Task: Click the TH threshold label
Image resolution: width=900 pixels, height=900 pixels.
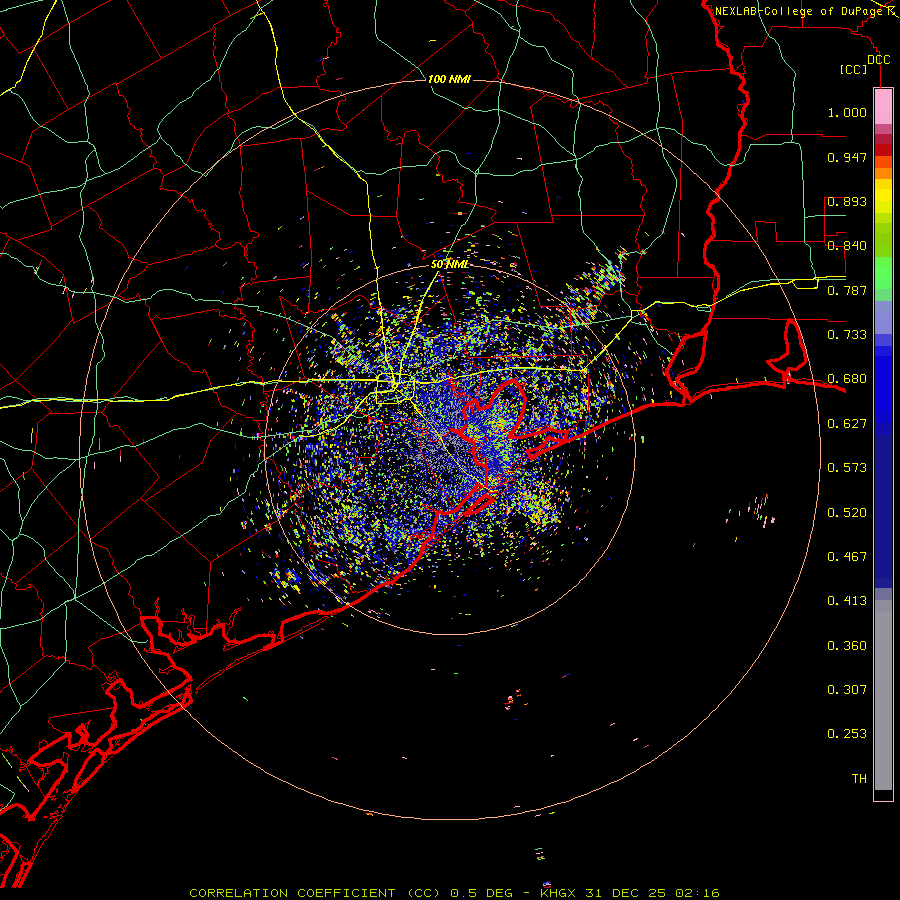Action: coord(859,779)
